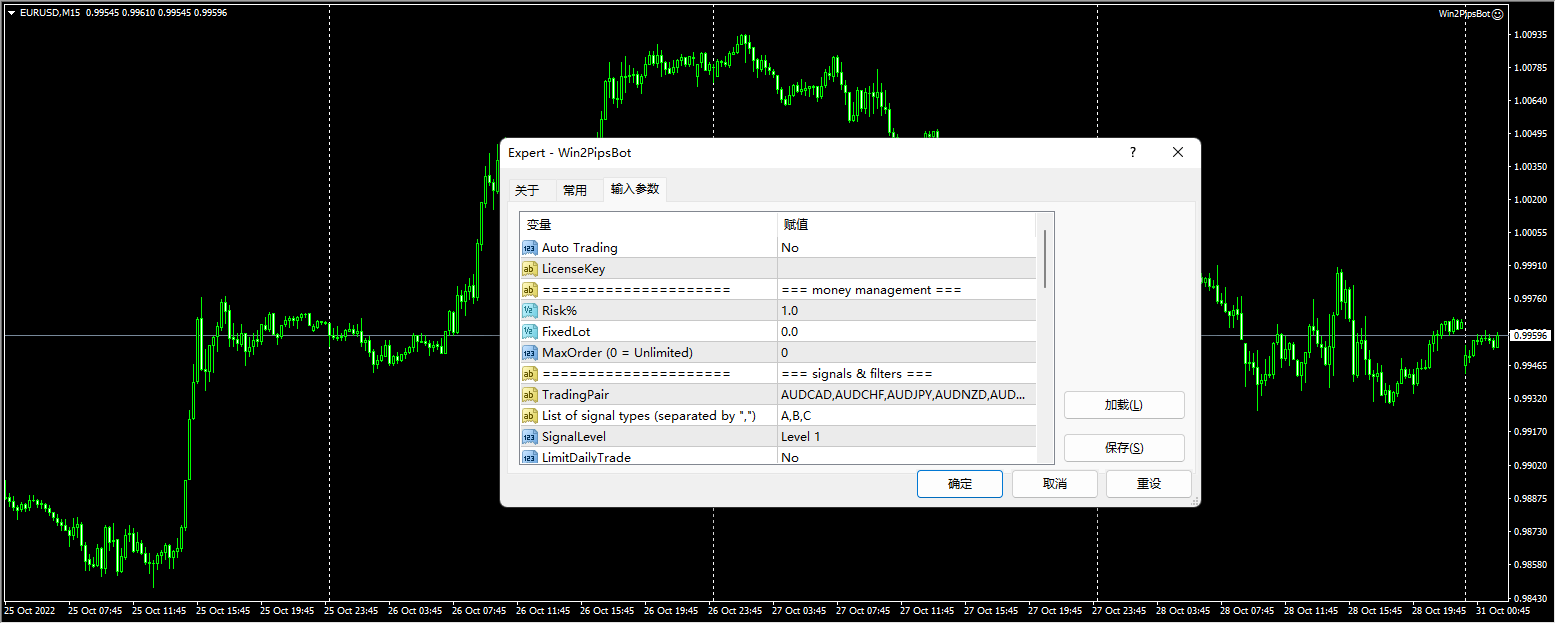The width and height of the screenshot is (1556, 624).
Task: Click the ab icon beside List of signal types
Action: [530, 415]
